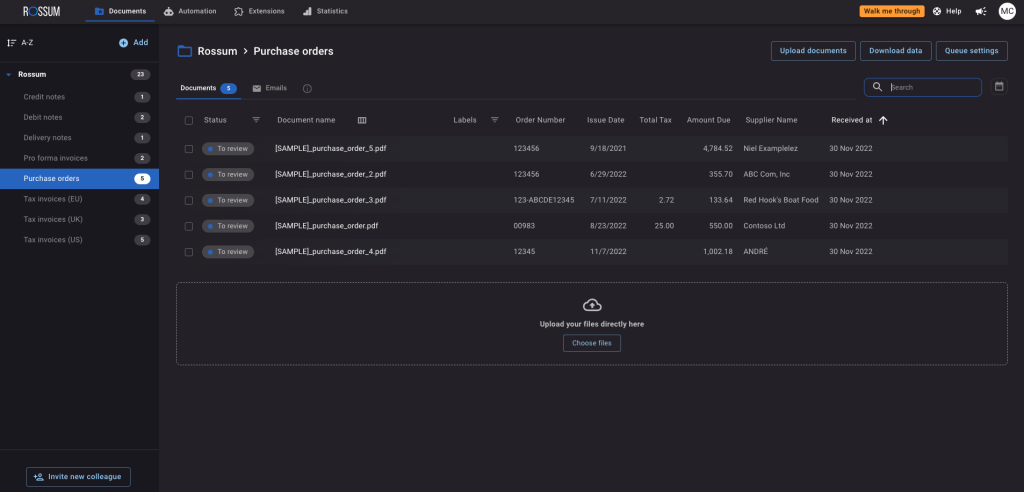Click supplier Red Hook's Boat Food
The image size is (1024, 492).
point(780,200)
